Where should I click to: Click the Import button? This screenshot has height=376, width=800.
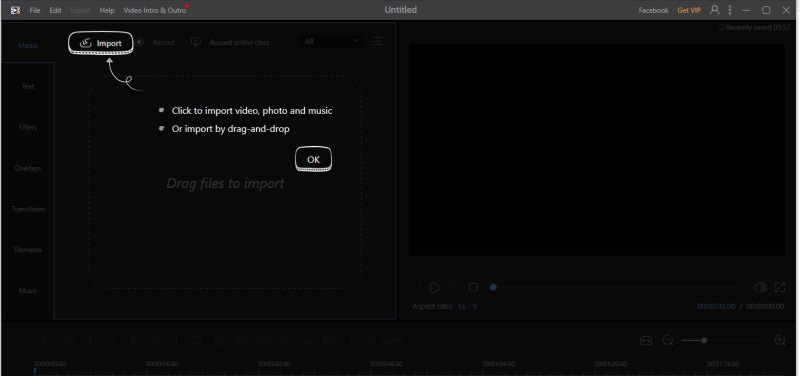[101, 43]
